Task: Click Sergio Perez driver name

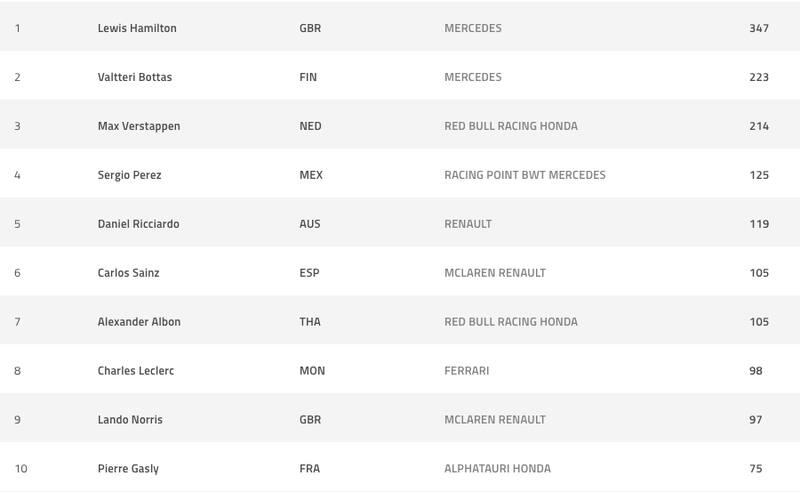Action: (x=129, y=175)
